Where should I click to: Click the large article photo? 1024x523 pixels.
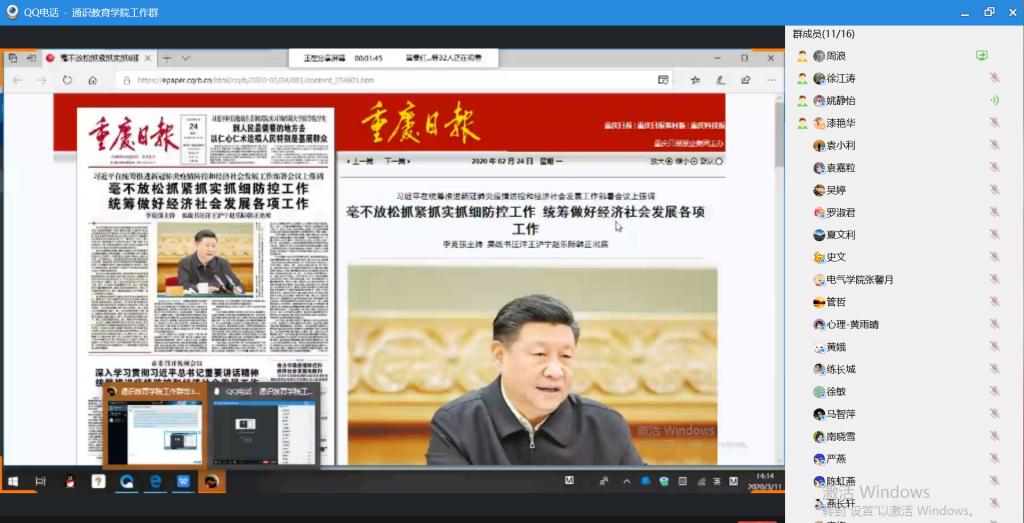532,365
